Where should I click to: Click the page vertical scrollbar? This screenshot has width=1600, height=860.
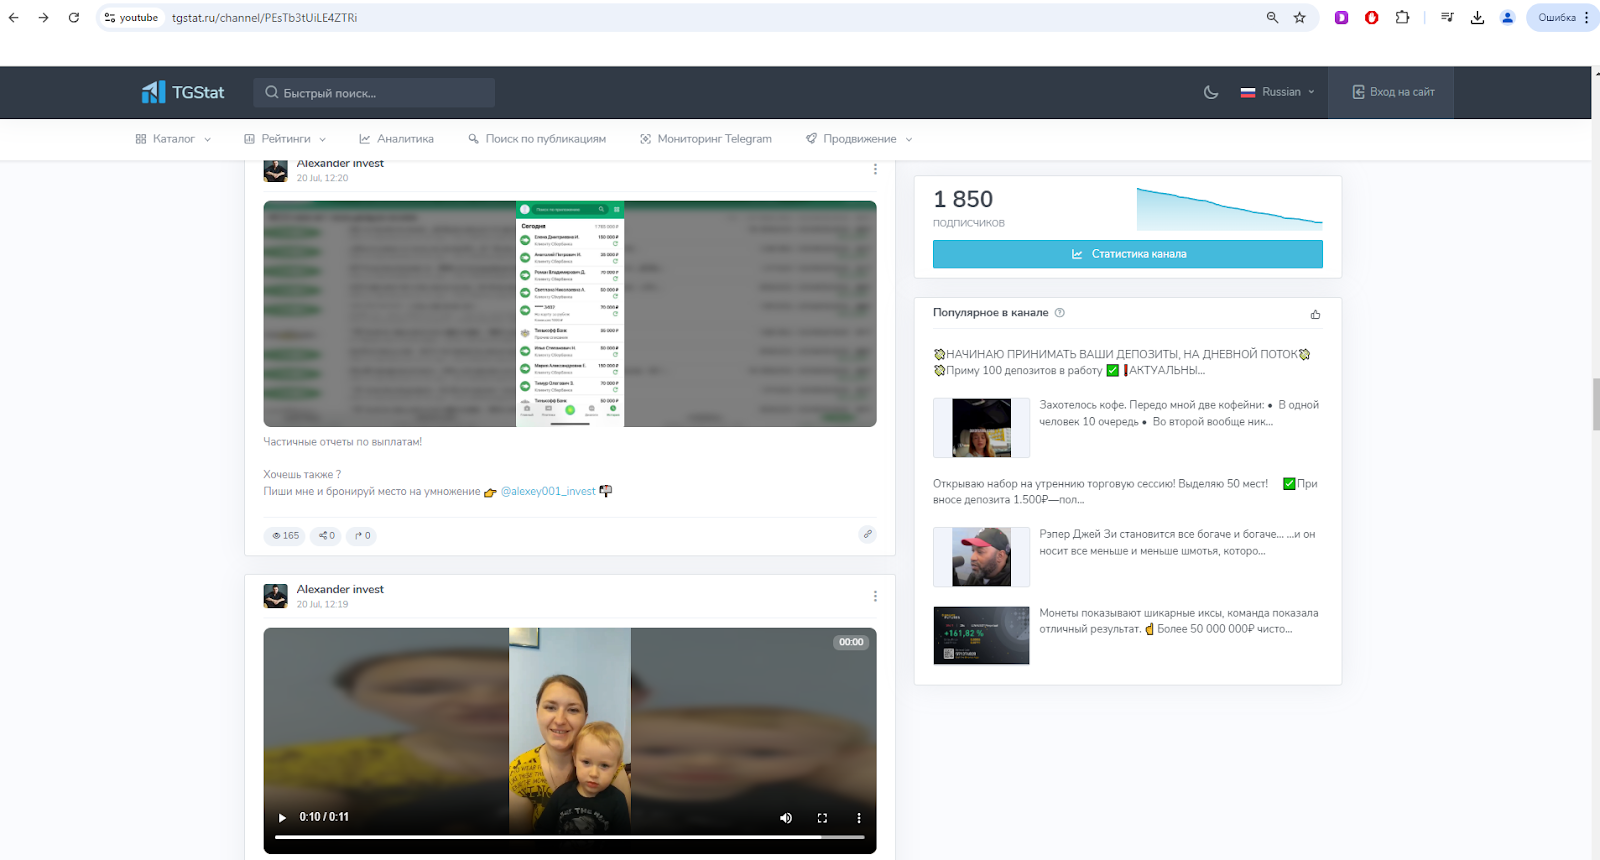(1595, 405)
